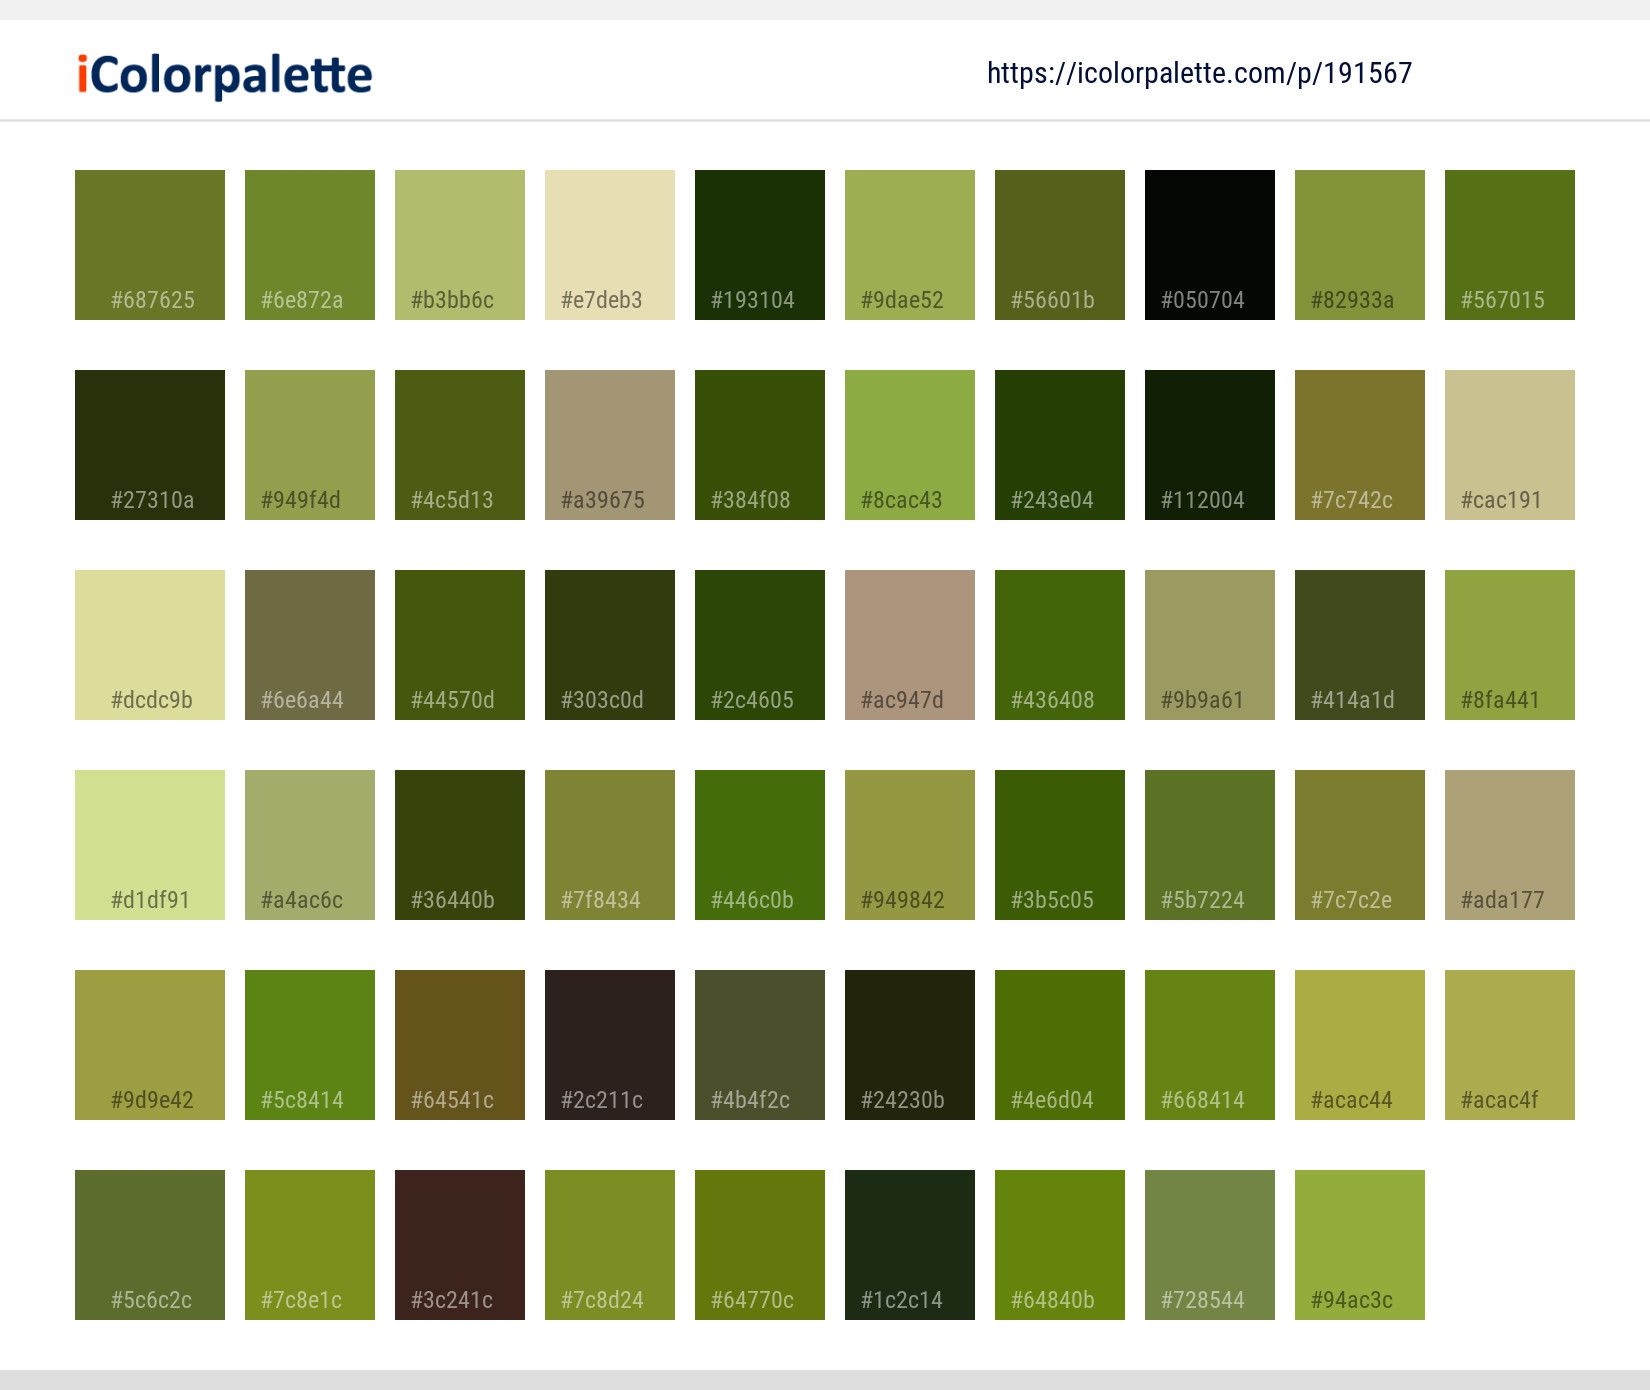The width and height of the screenshot is (1650, 1390).
Task: Select the dark #2c211c swatch
Action: point(610,1045)
